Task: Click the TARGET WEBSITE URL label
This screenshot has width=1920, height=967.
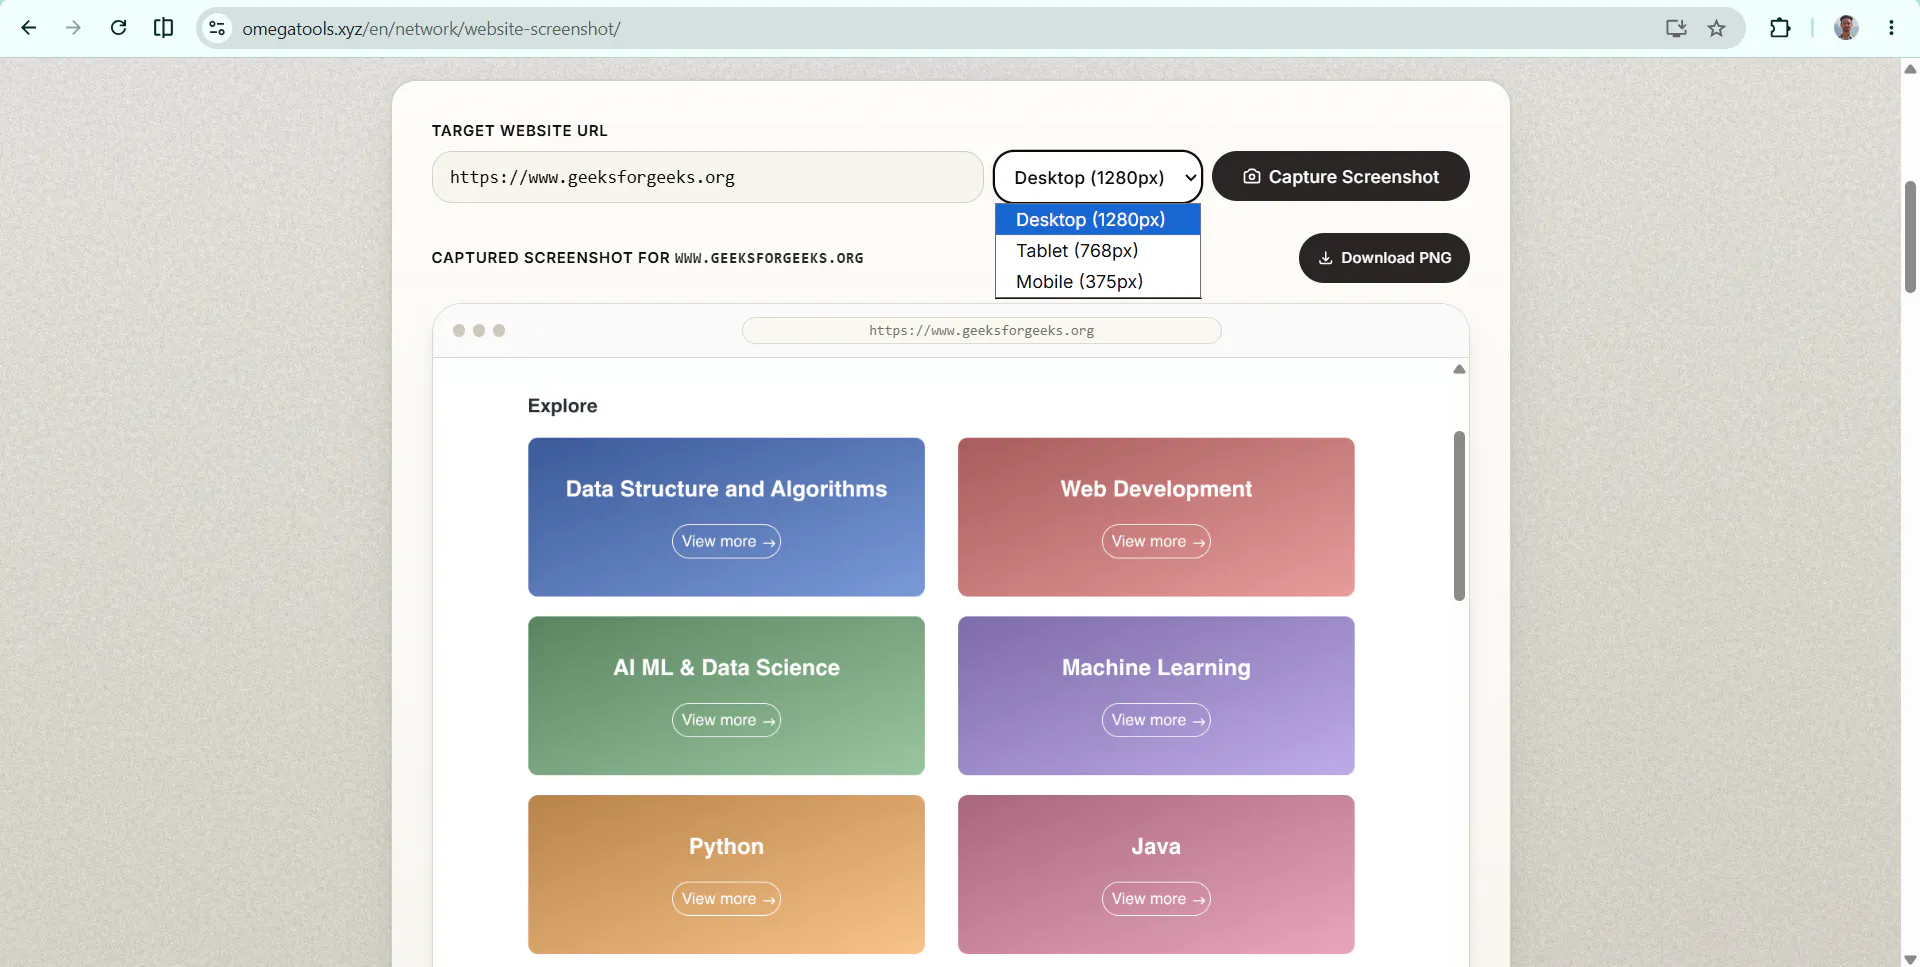Action: click(519, 131)
